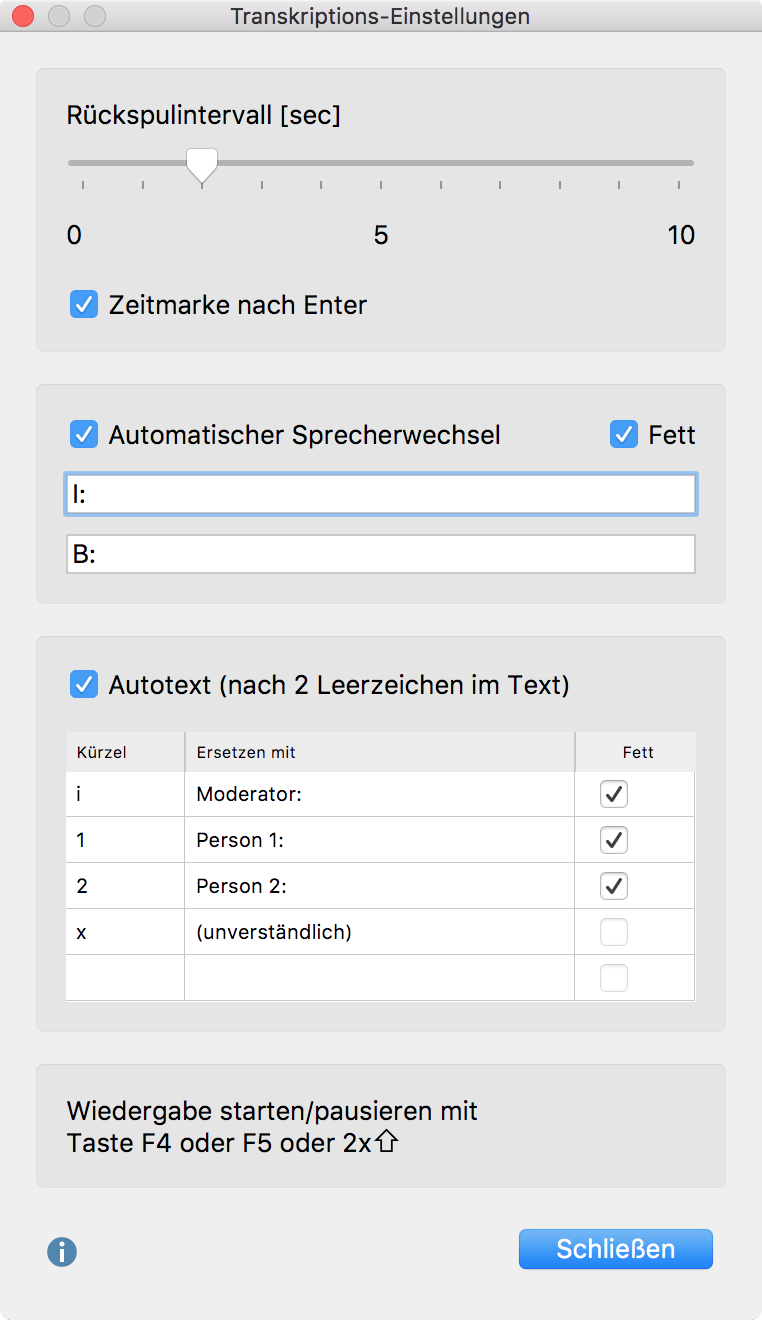Select the Kürzel cell with 1
Viewport: 762px width, 1320px height.
coord(125,840)
